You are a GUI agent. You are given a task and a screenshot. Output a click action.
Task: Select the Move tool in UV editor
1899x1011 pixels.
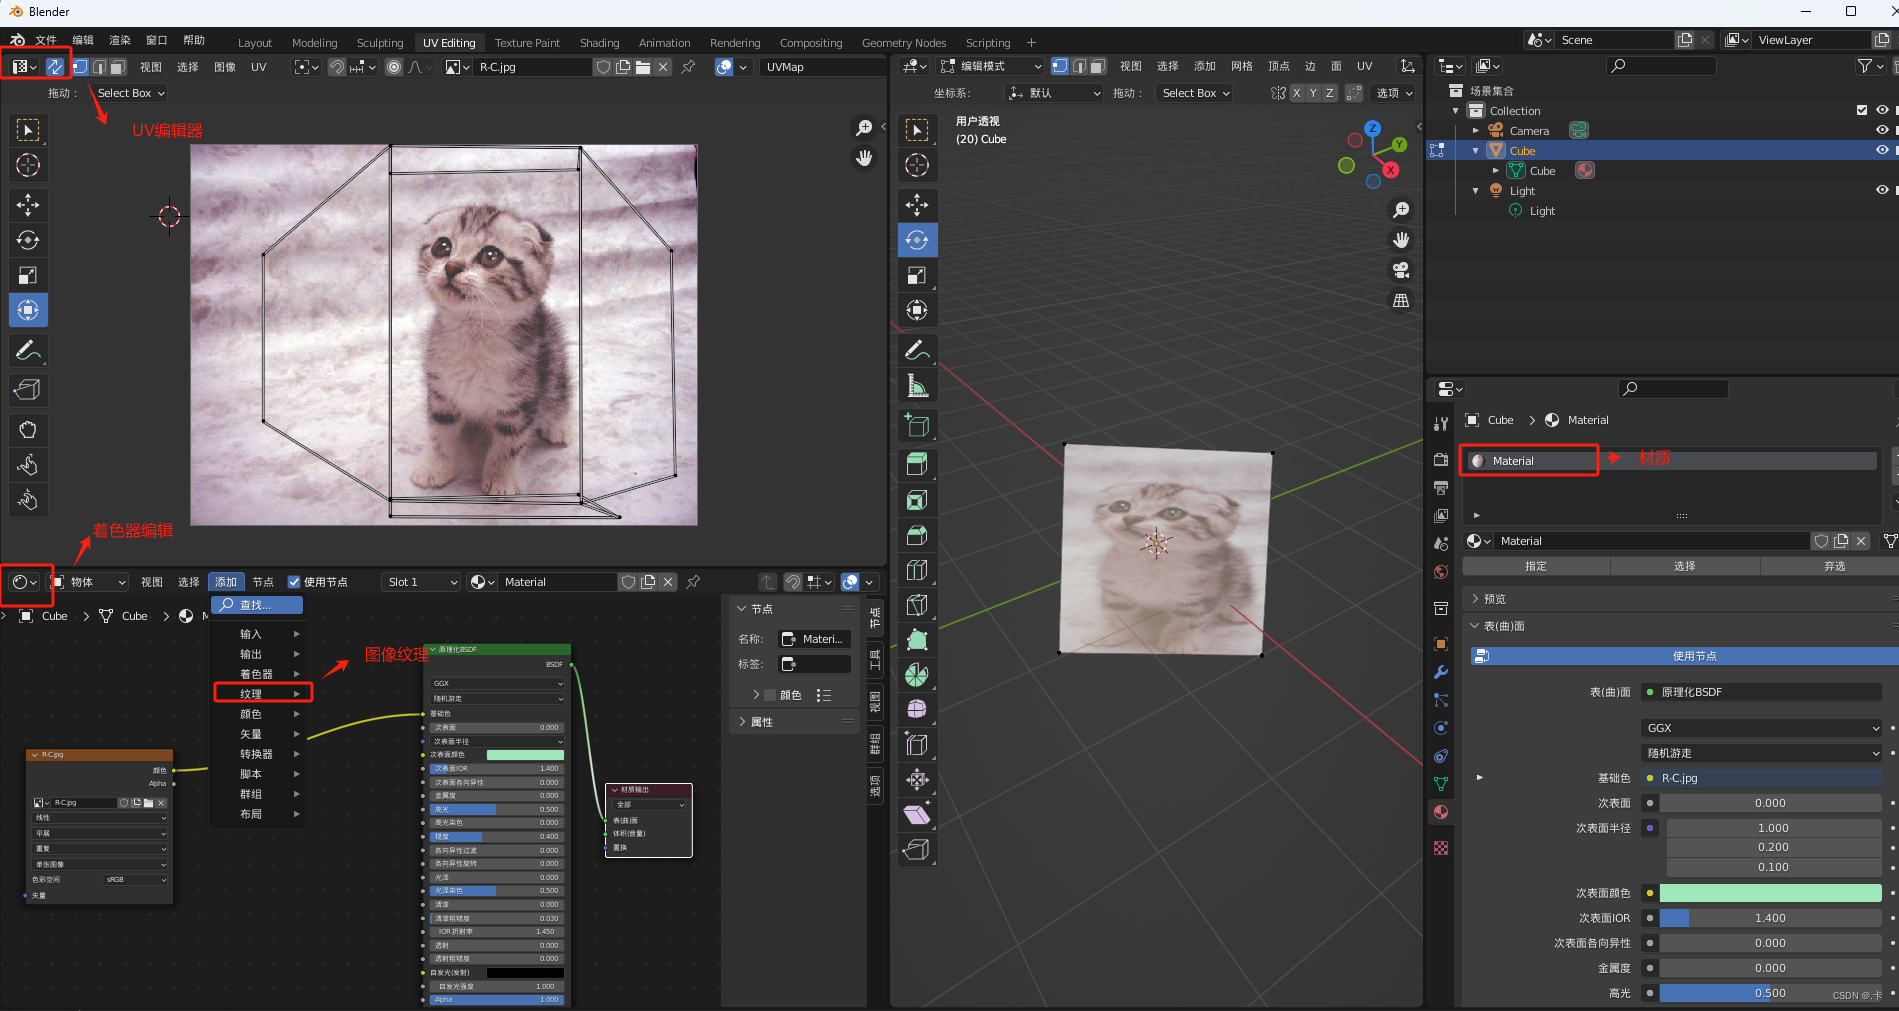[x=28, y=205]
